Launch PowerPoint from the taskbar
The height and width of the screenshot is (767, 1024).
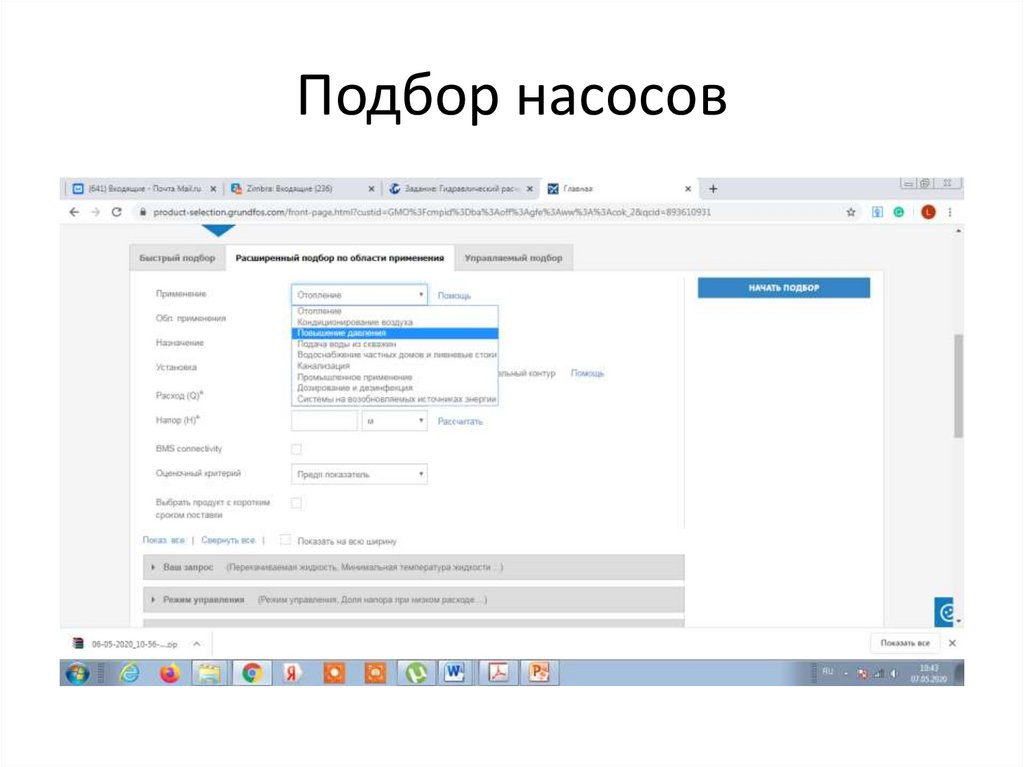tap(536, 673)
